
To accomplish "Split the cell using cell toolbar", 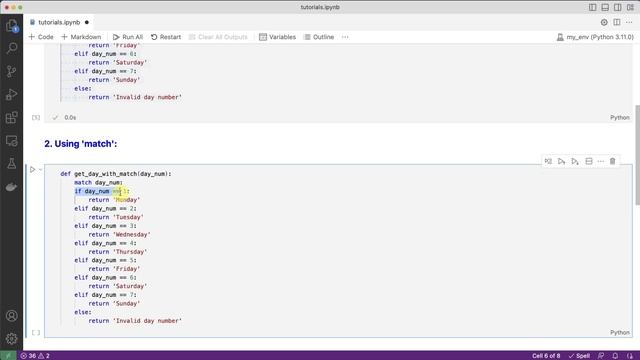I will (x=589, y=161).
